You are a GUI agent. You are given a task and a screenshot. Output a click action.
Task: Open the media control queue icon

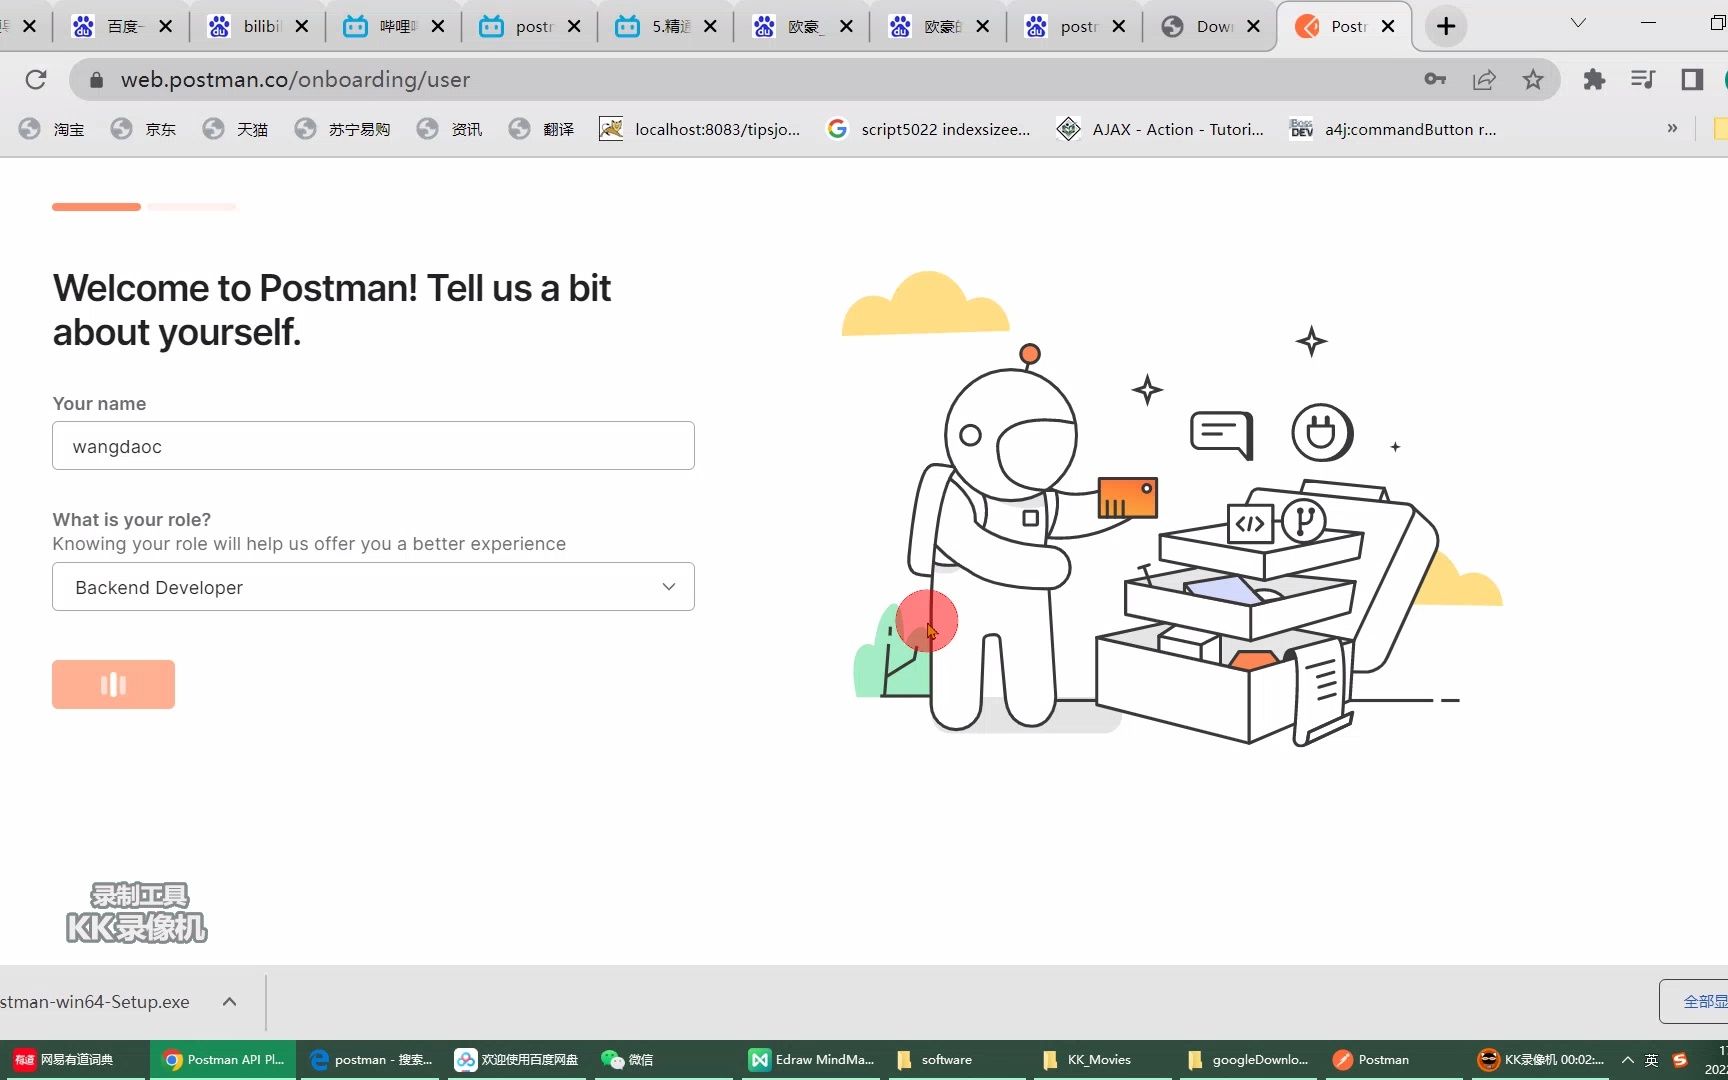1643,79
